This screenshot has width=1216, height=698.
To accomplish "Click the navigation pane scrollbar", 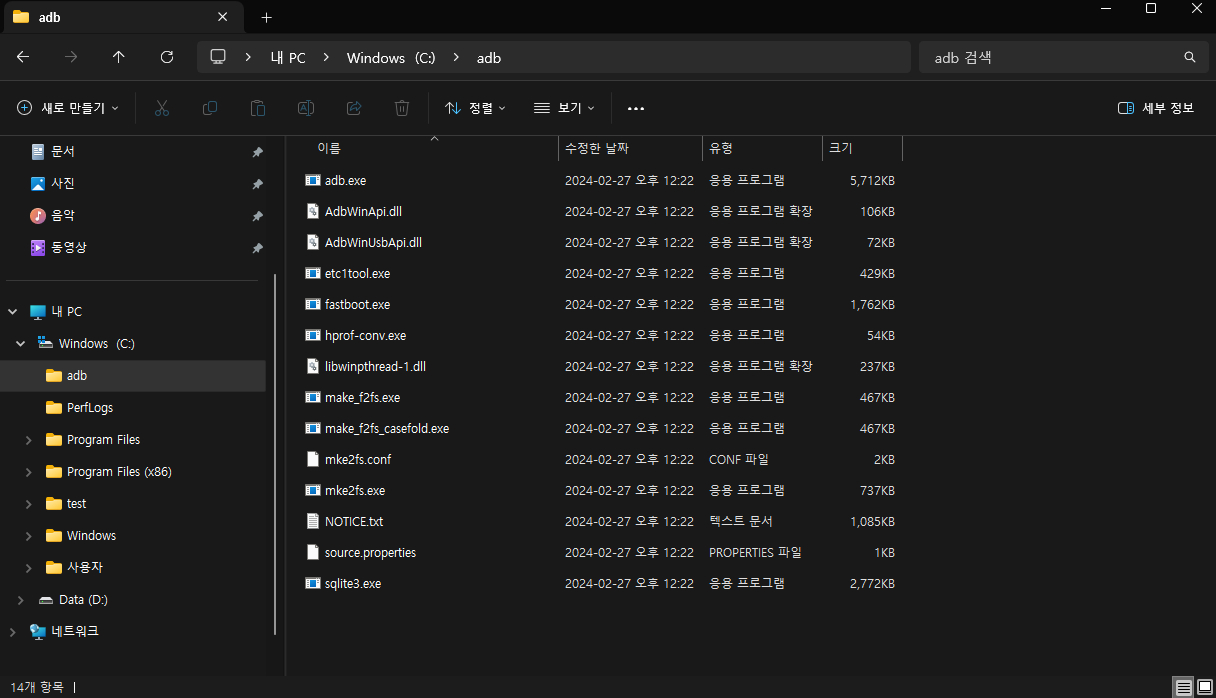I will (275, 455).
